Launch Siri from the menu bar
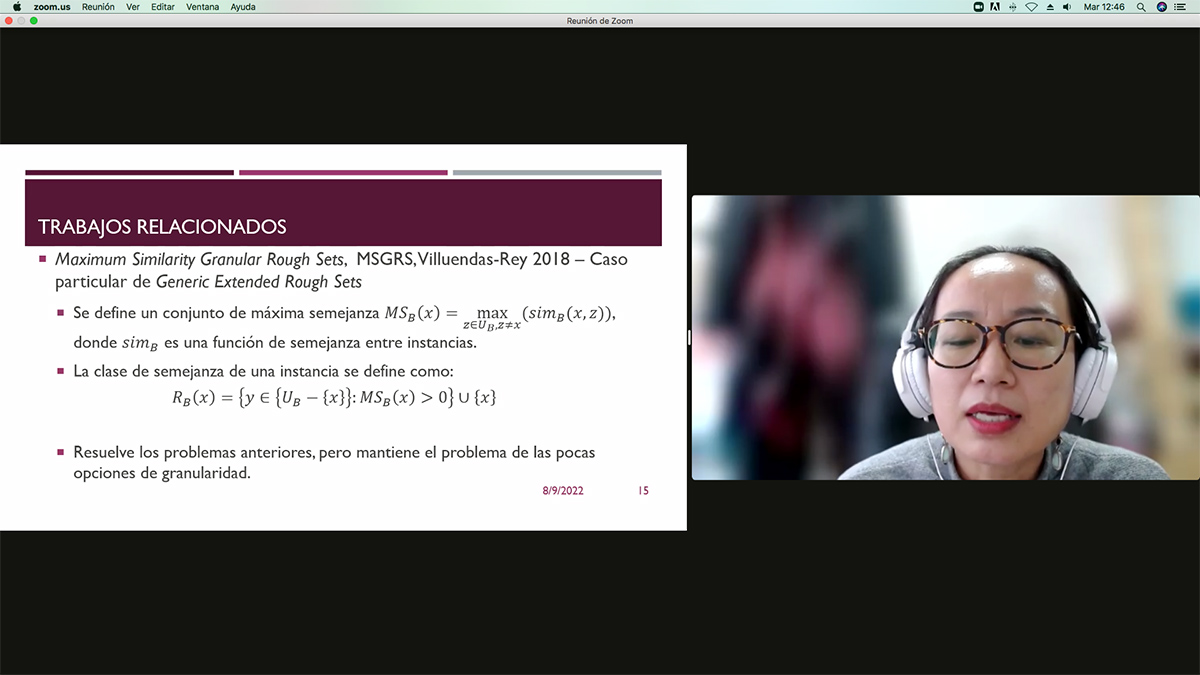Image resolution: width=1200 pixels, height=675 pixels. (1161, 6)
